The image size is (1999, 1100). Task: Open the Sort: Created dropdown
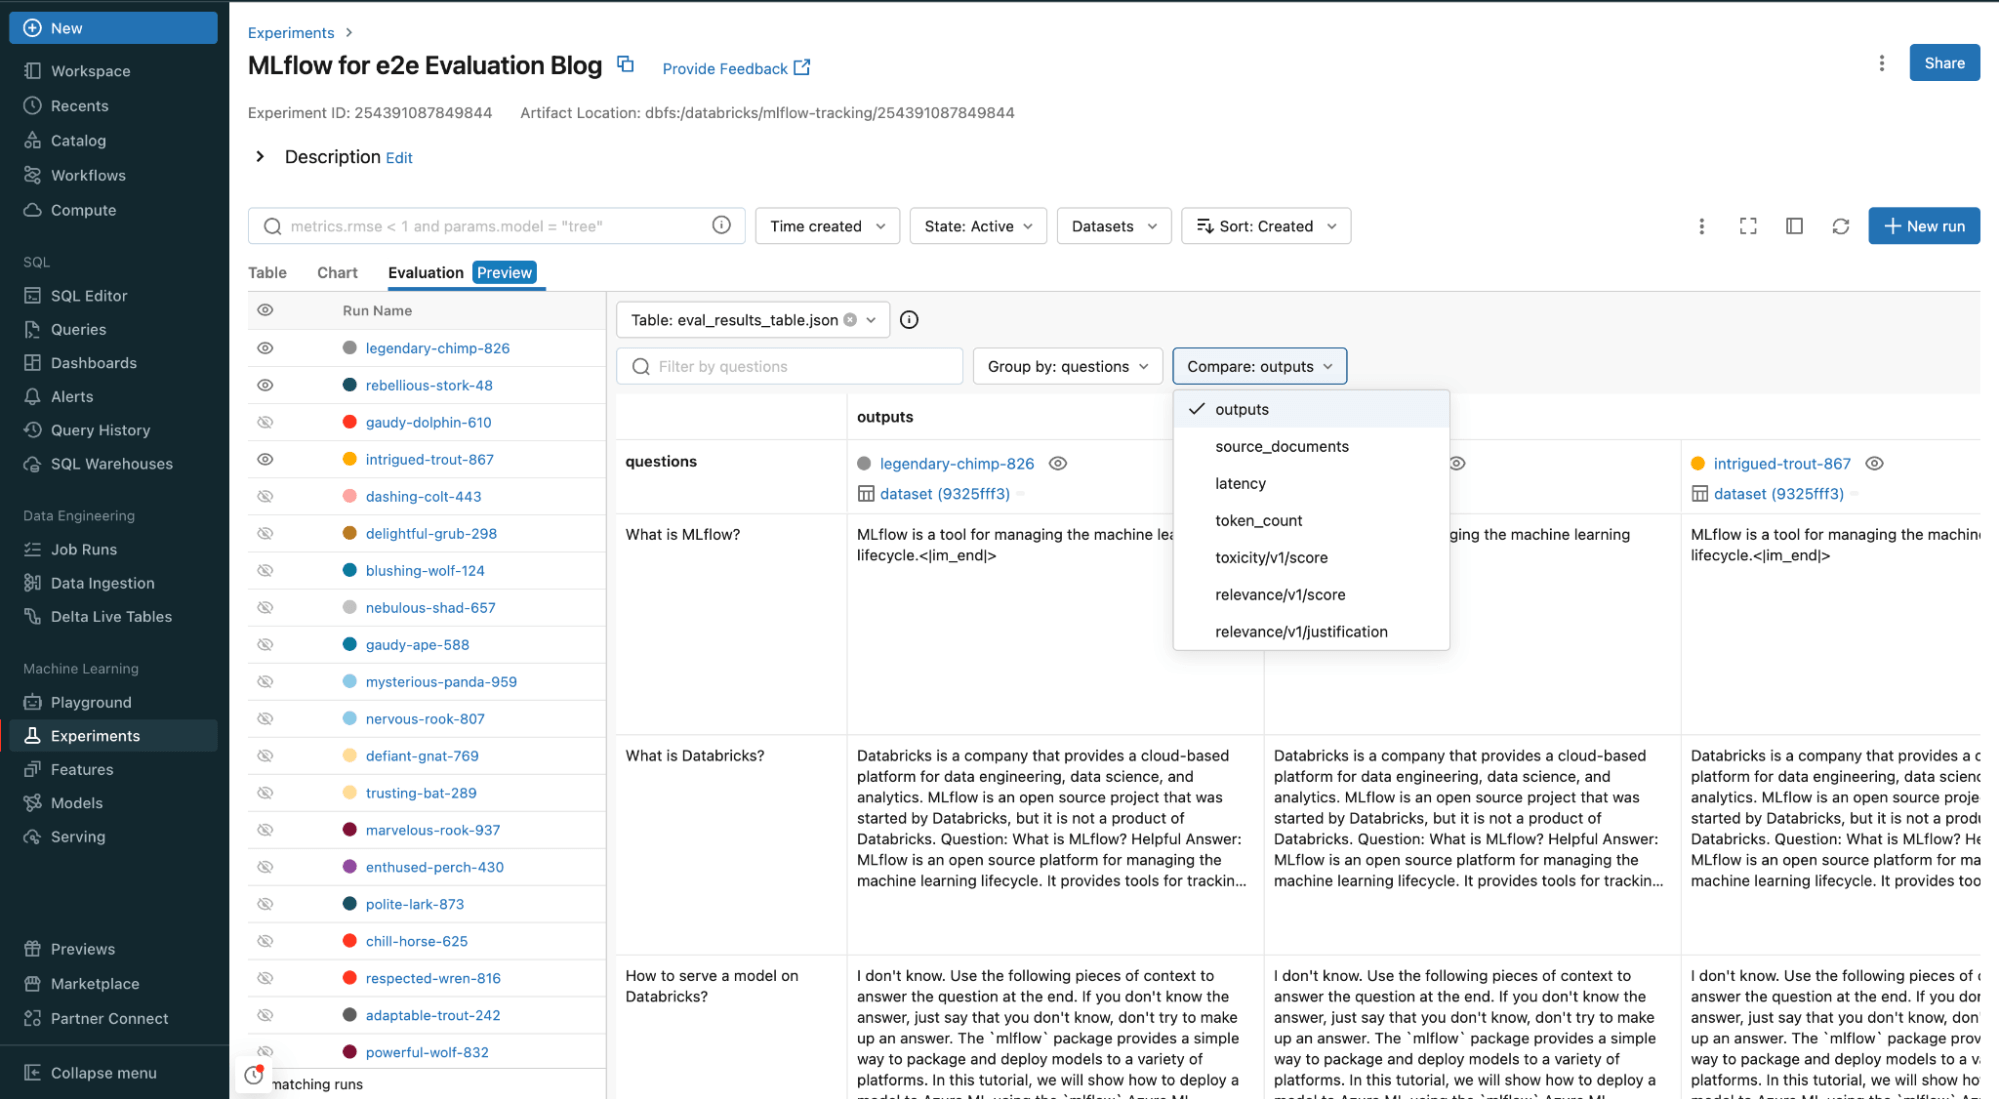[x=1265, y=226]
